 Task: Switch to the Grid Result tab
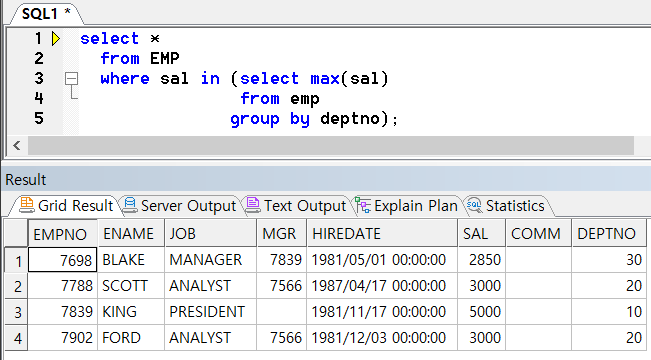[x=66, y=206]
